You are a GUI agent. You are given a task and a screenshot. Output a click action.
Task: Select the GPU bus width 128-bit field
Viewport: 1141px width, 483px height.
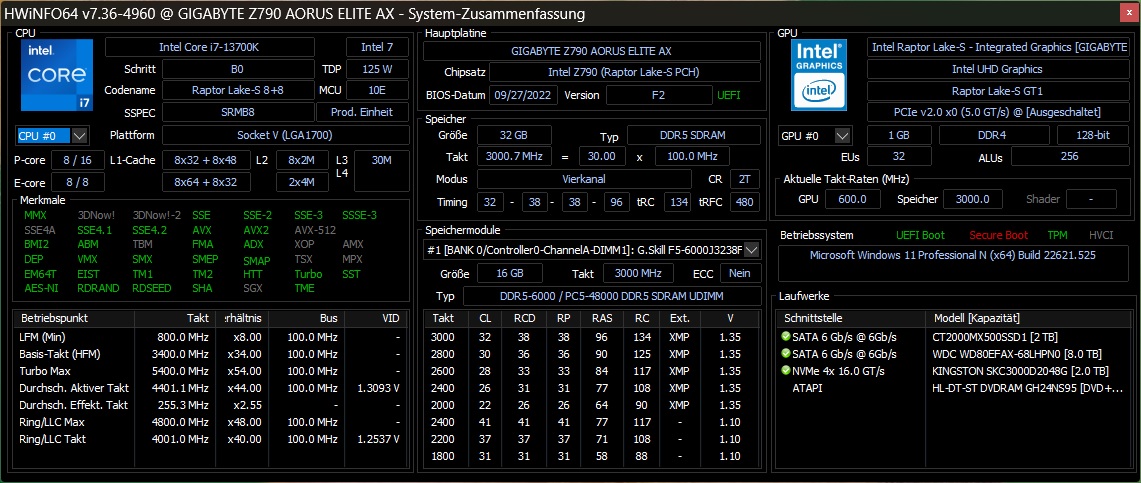(x=1093, y=136)
